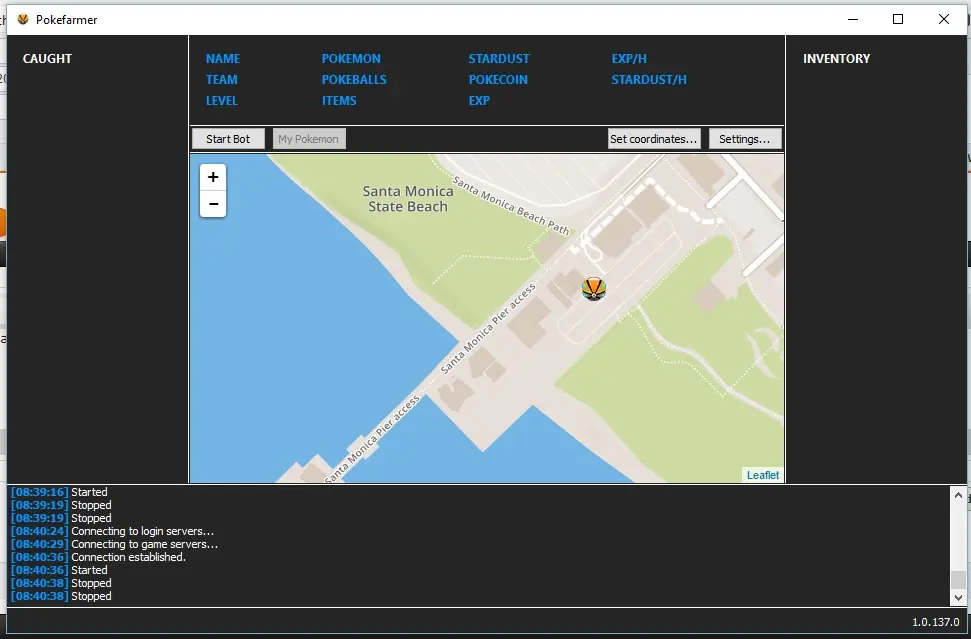Click the Santa Monica Beach Path label
971x639 pixels.
[511, 206]
